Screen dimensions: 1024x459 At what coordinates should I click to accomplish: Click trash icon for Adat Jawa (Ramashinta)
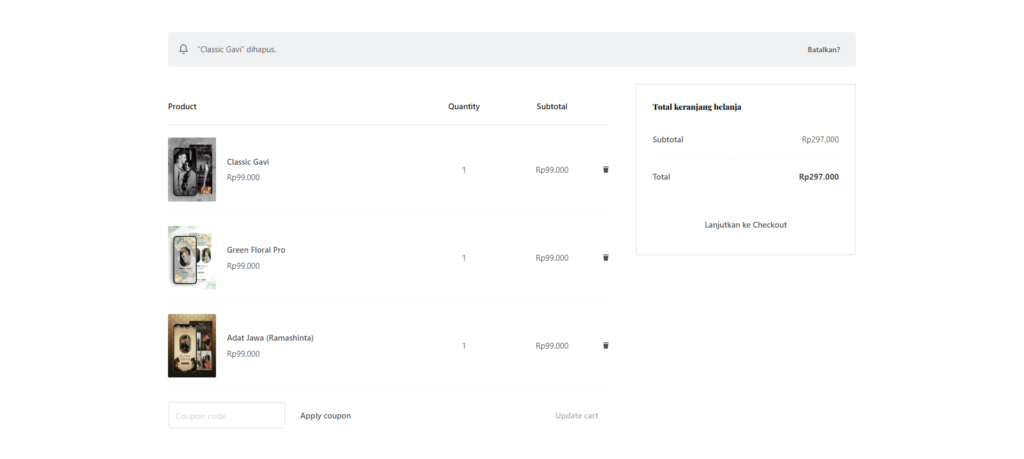(x=605, y=346)
